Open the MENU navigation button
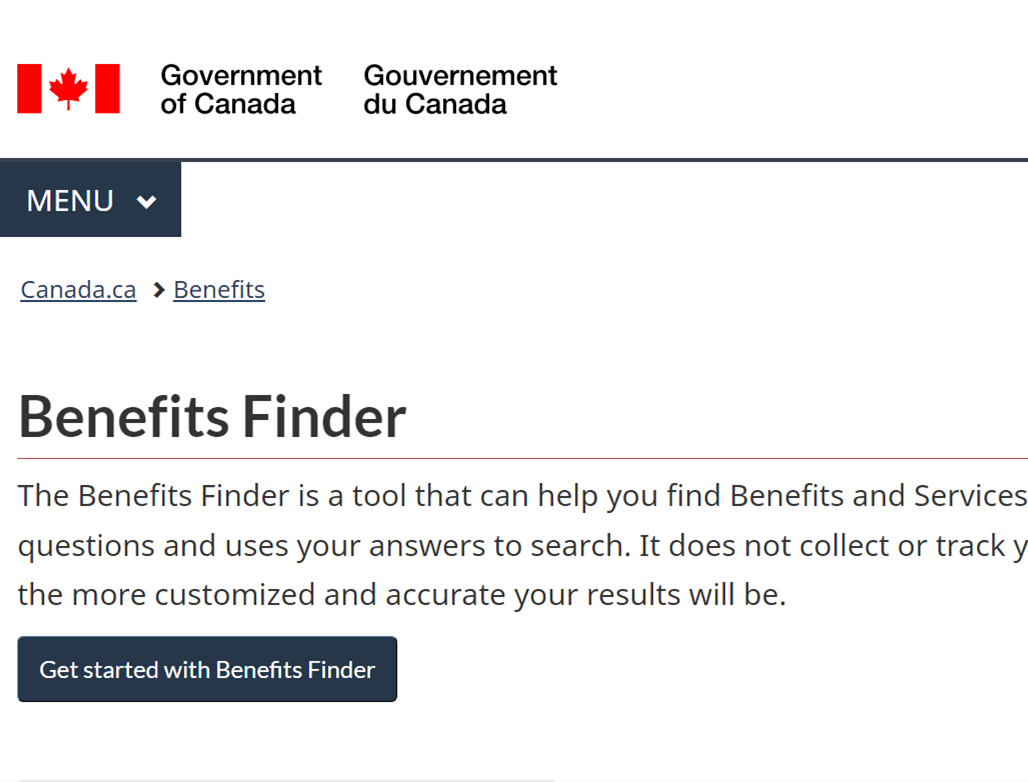 90,200
